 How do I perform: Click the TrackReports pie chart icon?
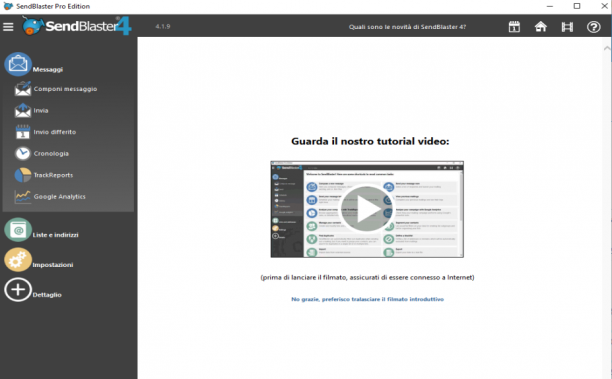23,175
